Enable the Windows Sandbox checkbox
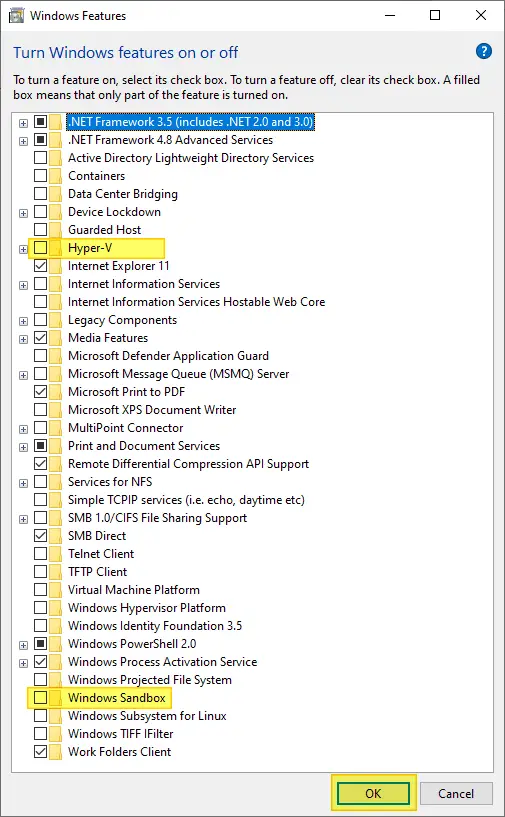 (x=40, y=698)
